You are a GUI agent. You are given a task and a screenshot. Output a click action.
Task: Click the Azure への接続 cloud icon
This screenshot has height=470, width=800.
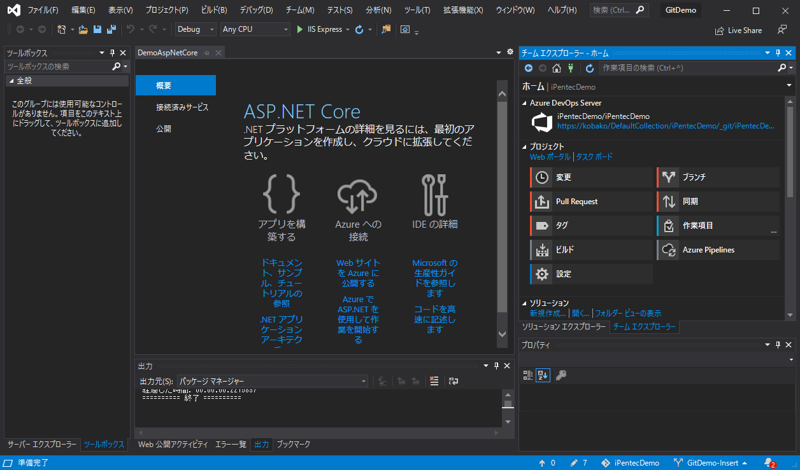(x=357, y=196)
